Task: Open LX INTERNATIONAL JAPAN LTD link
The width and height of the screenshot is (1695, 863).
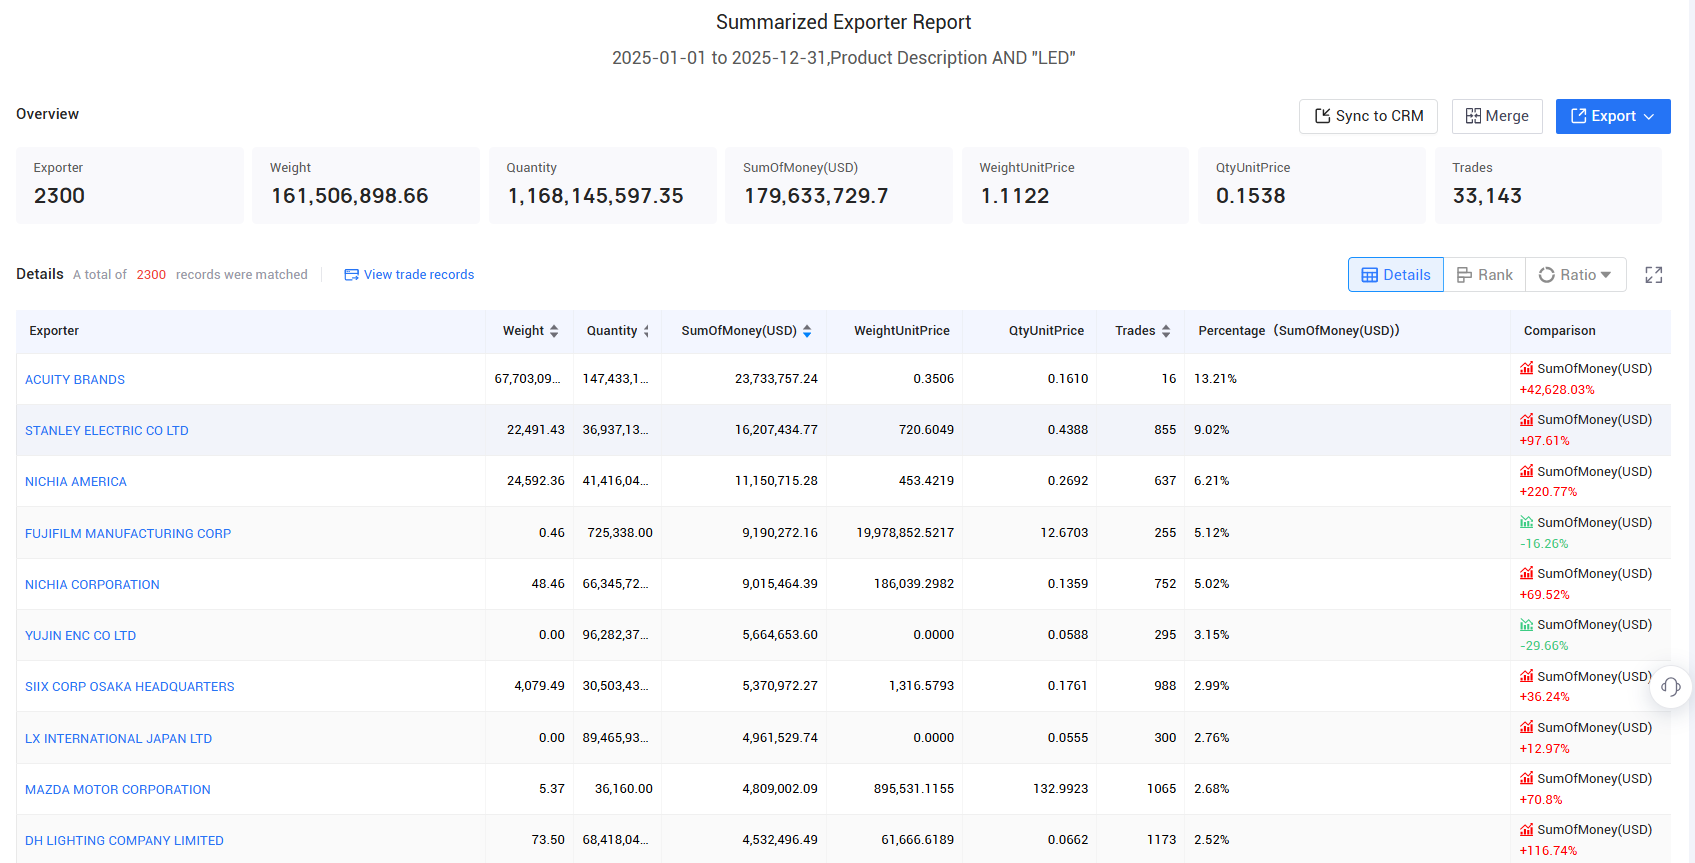Action: point(118,739)
